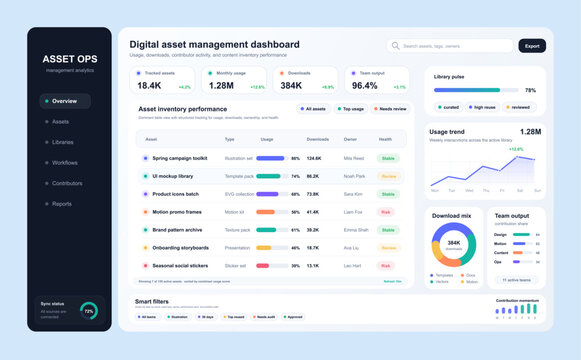Image resolution: width=581 pixels, height=360 pixels.
Task: Click the Team output 96.4% card
Action: click(377, 80)
